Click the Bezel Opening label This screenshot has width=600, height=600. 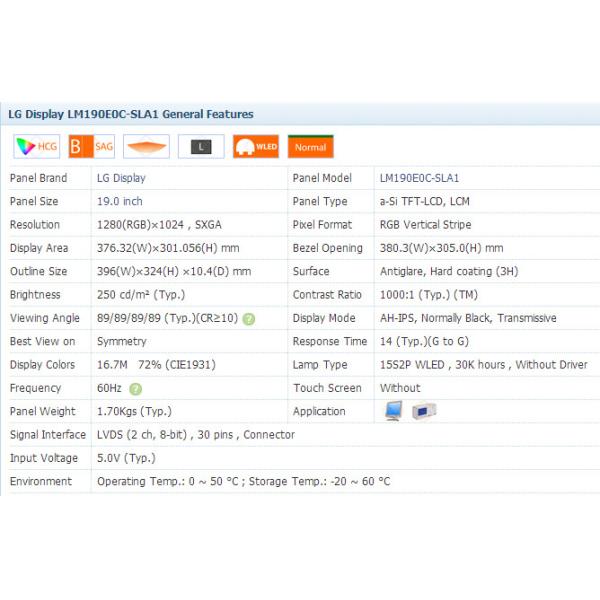328,248
